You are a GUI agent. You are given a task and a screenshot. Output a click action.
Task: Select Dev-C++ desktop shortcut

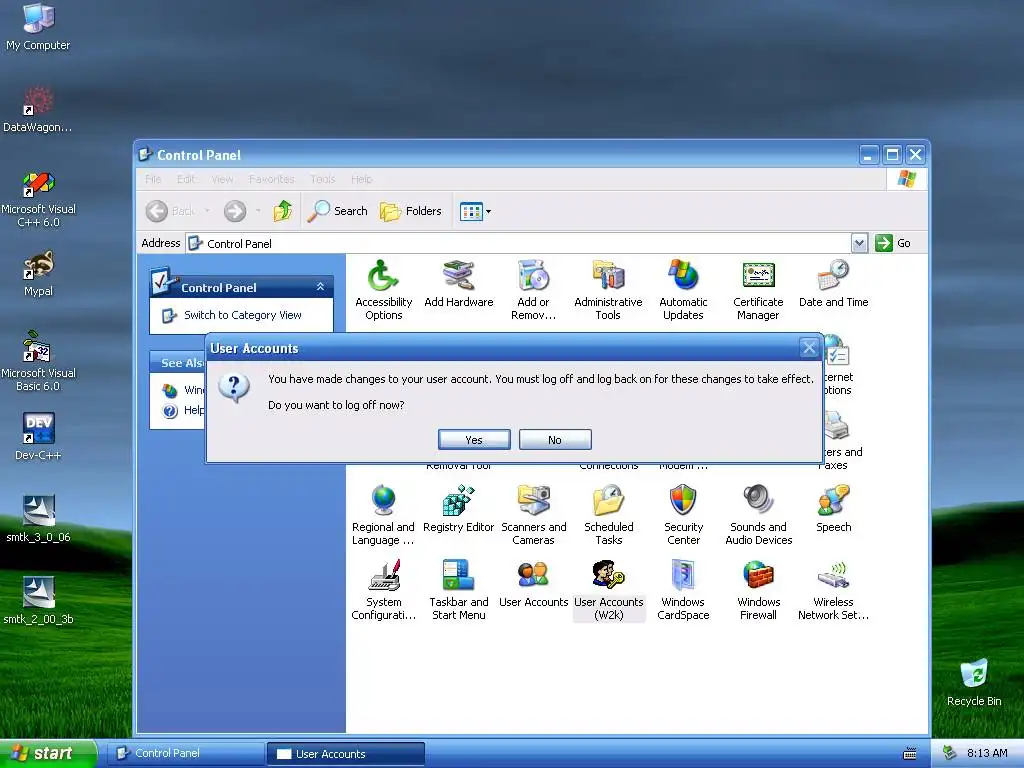(x=38, y=436)
